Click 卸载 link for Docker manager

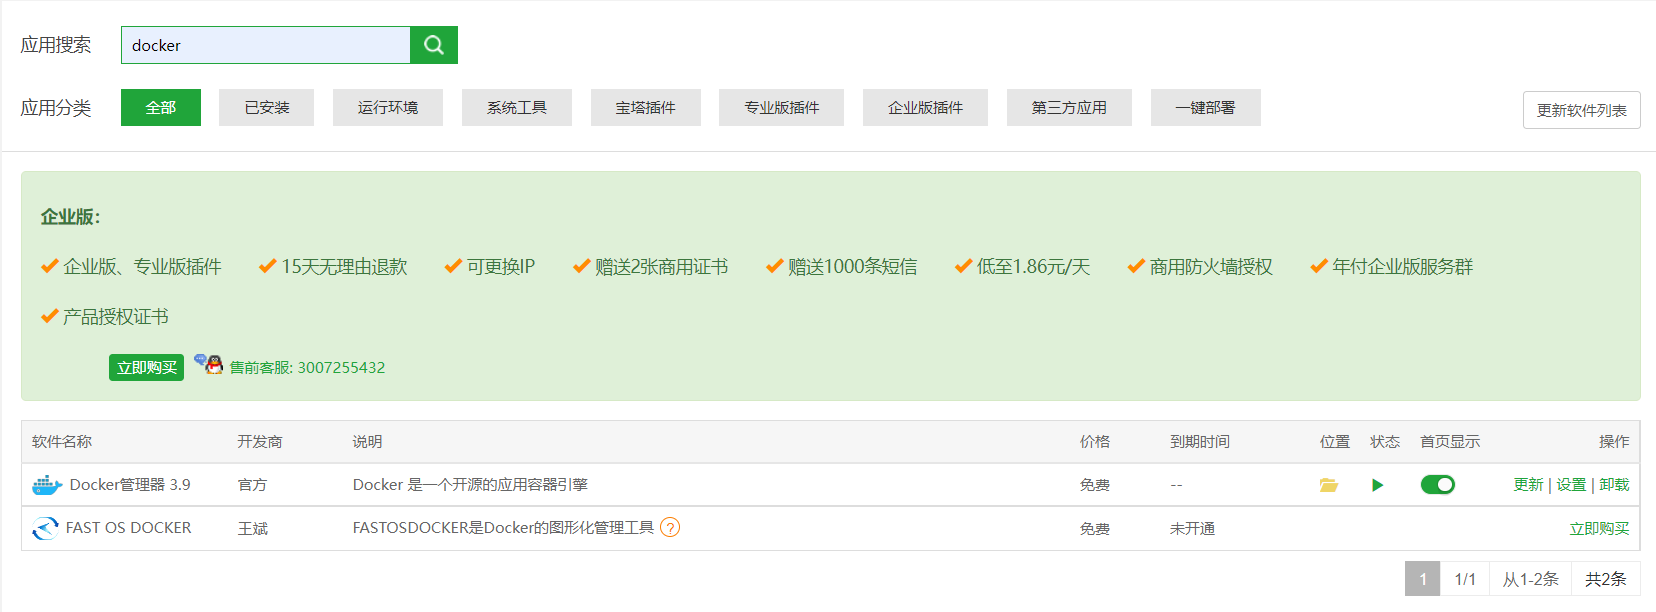pos(1614,485)
